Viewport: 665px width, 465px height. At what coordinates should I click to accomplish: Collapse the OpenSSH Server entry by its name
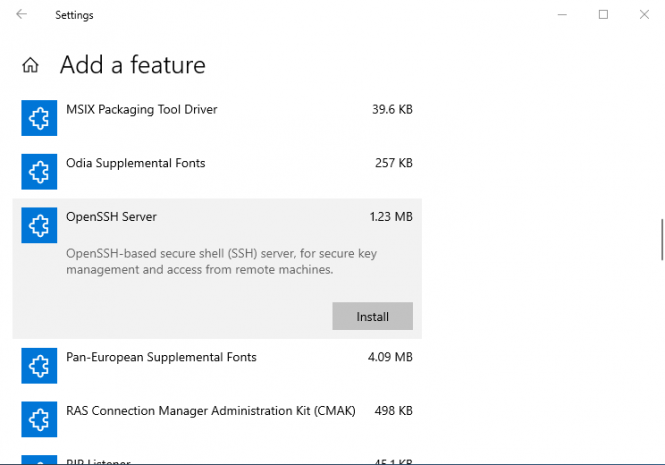[x=111, y=217]
